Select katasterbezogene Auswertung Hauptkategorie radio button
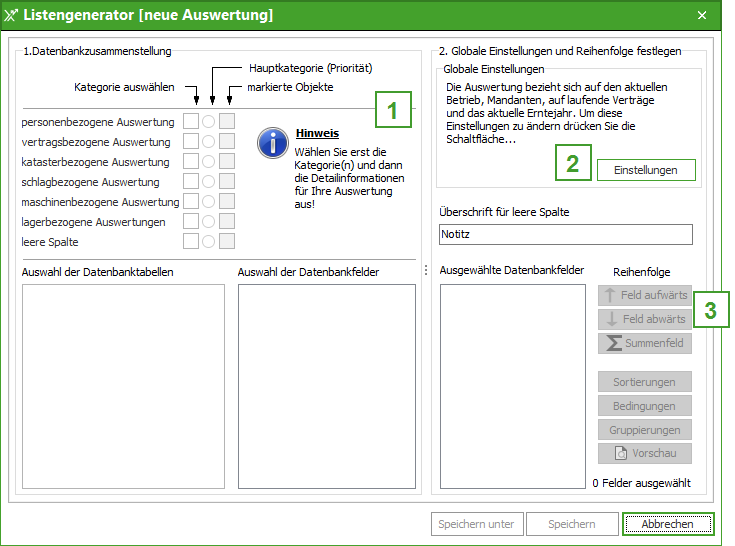Screen dimensions: 735x546 click(x=209, y=161)
